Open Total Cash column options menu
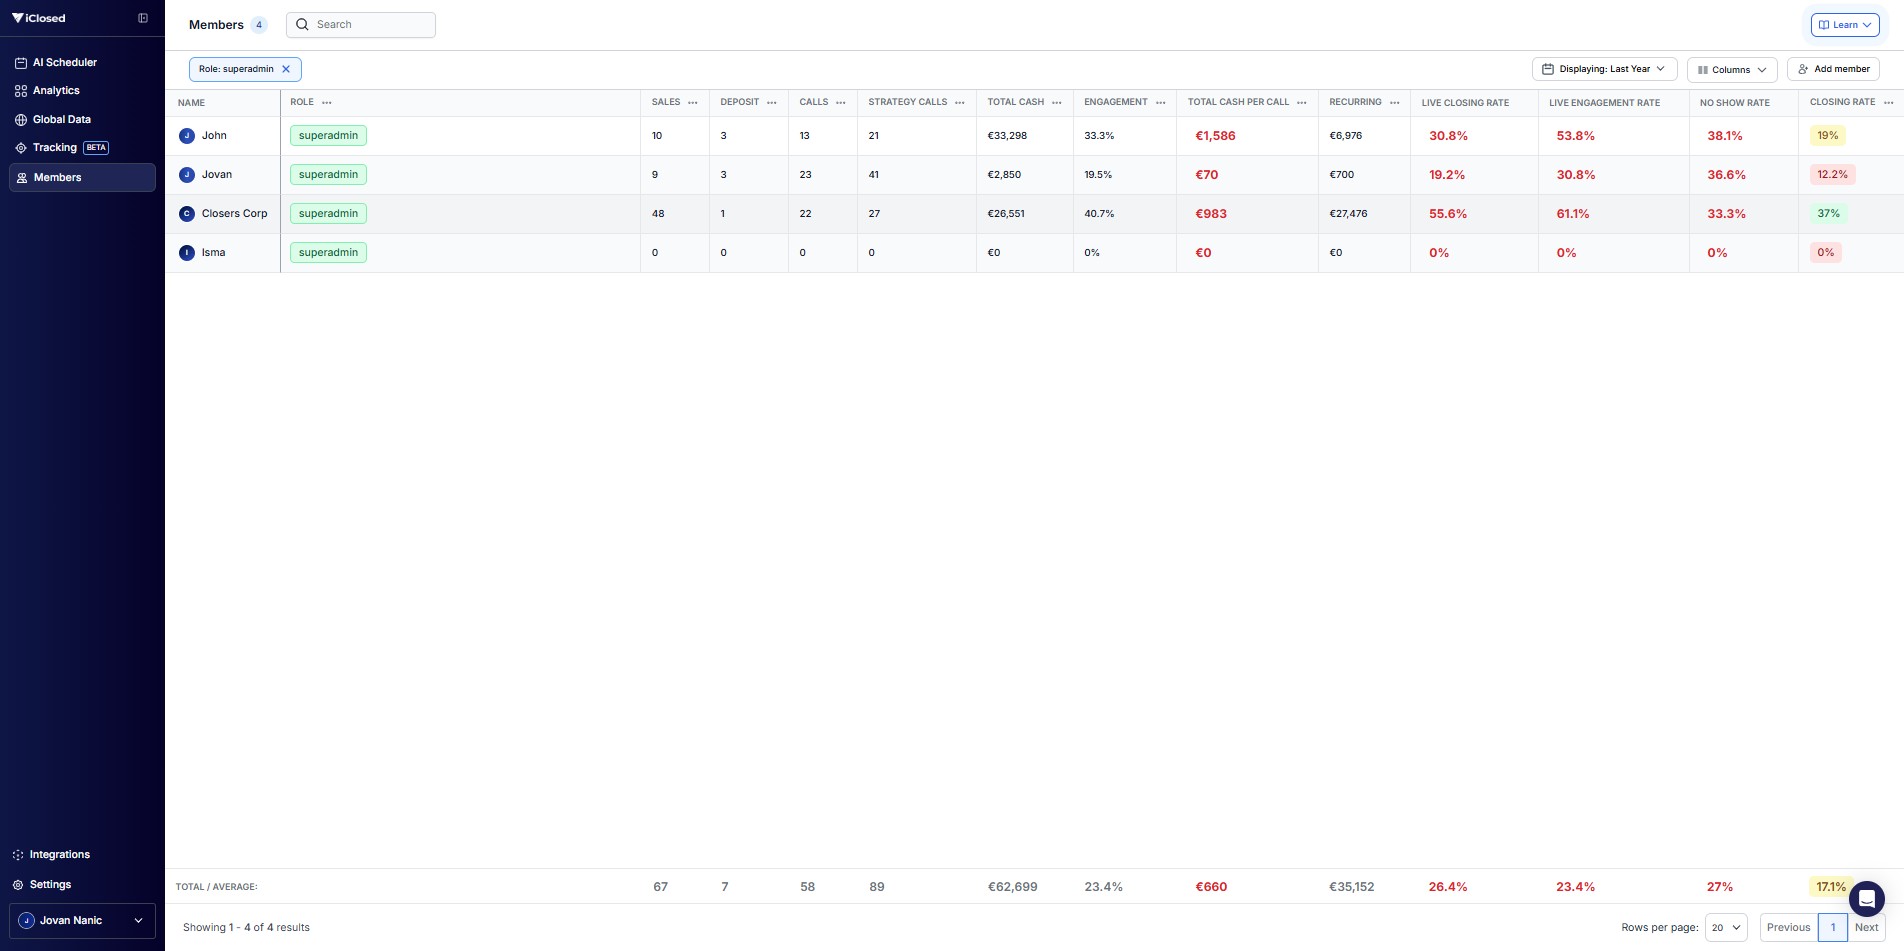This screenshot has height=951, width=1904. [1057, 103]
